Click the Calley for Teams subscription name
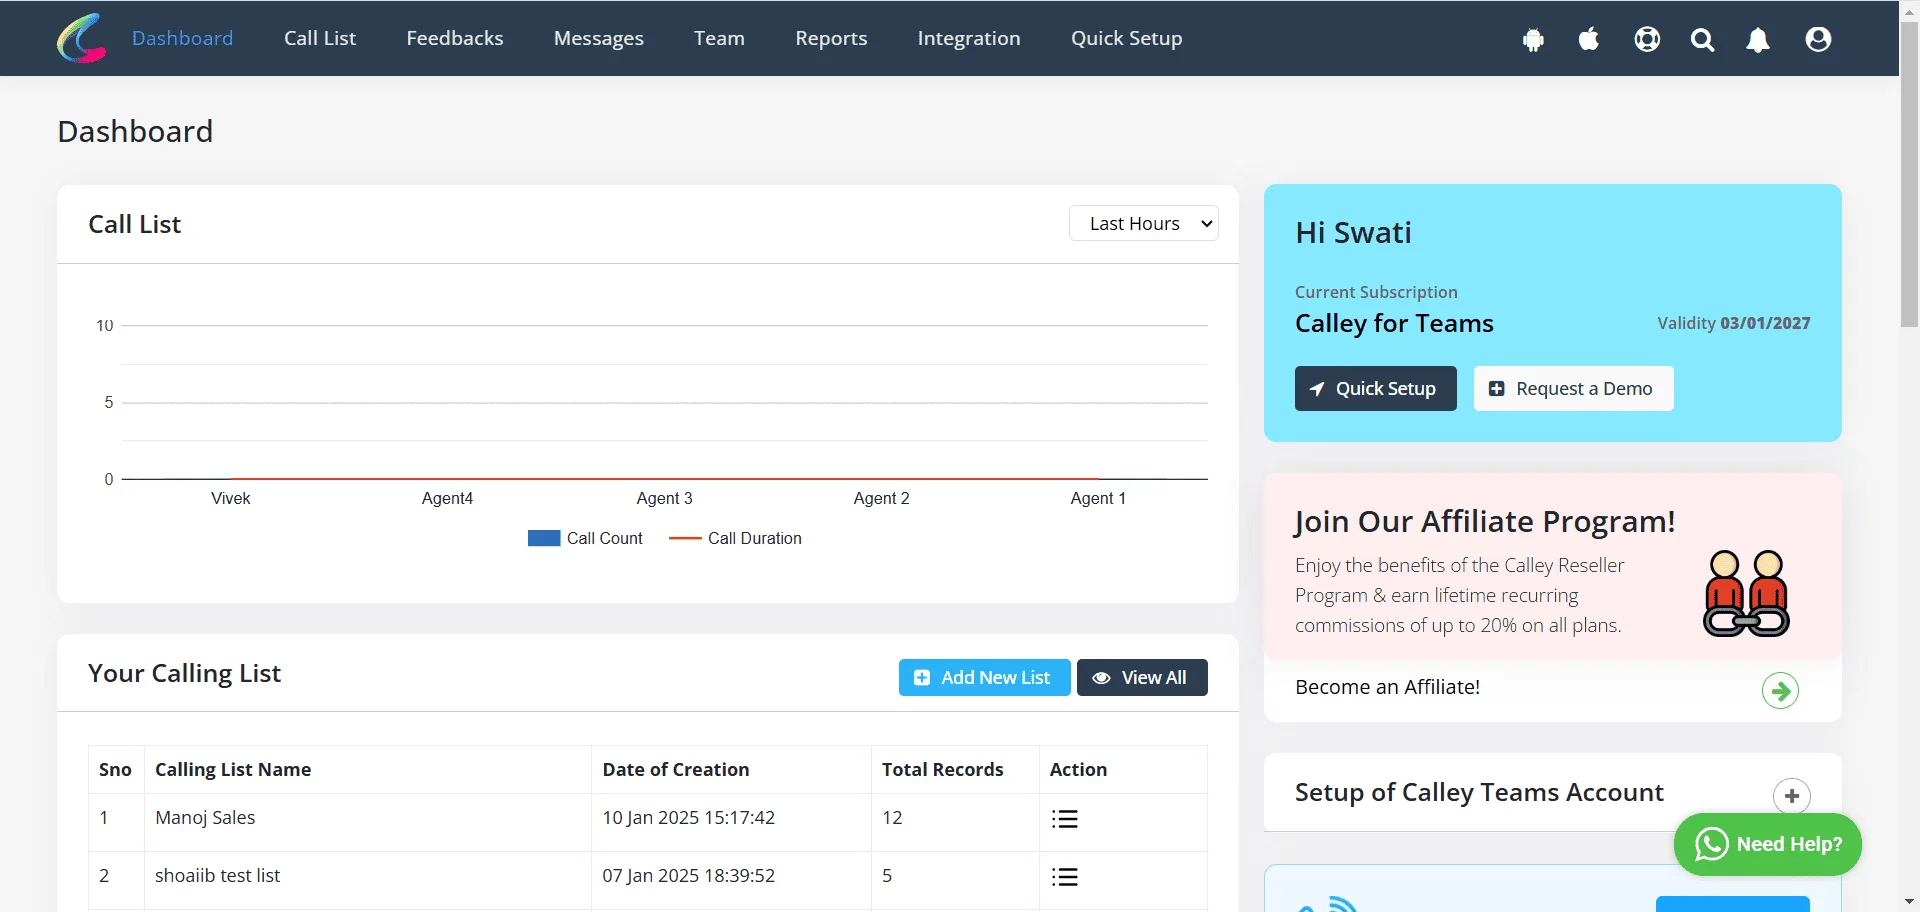The height and width of the screenshot is (912, 1920). [1394, 323]
